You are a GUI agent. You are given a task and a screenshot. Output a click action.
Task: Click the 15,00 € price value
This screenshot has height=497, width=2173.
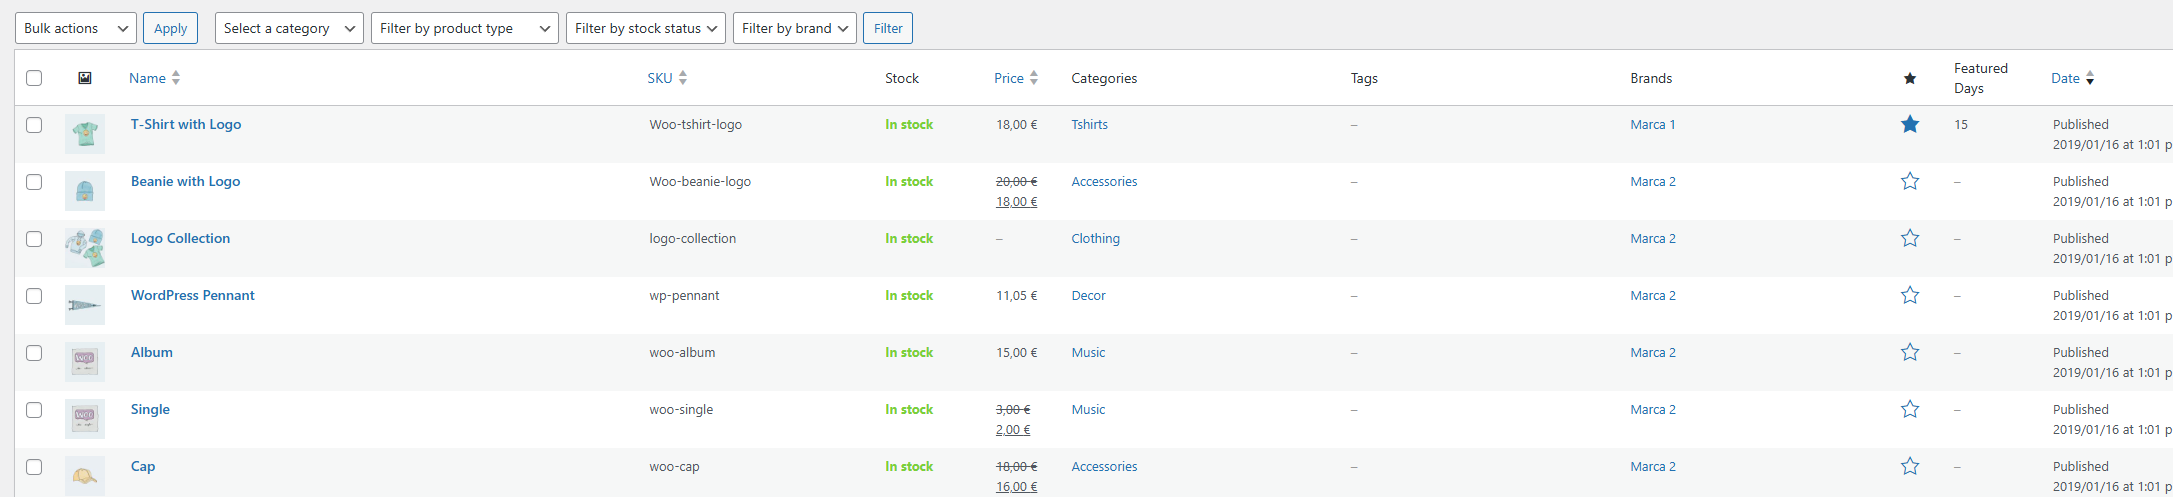(x=1017, y=352)
